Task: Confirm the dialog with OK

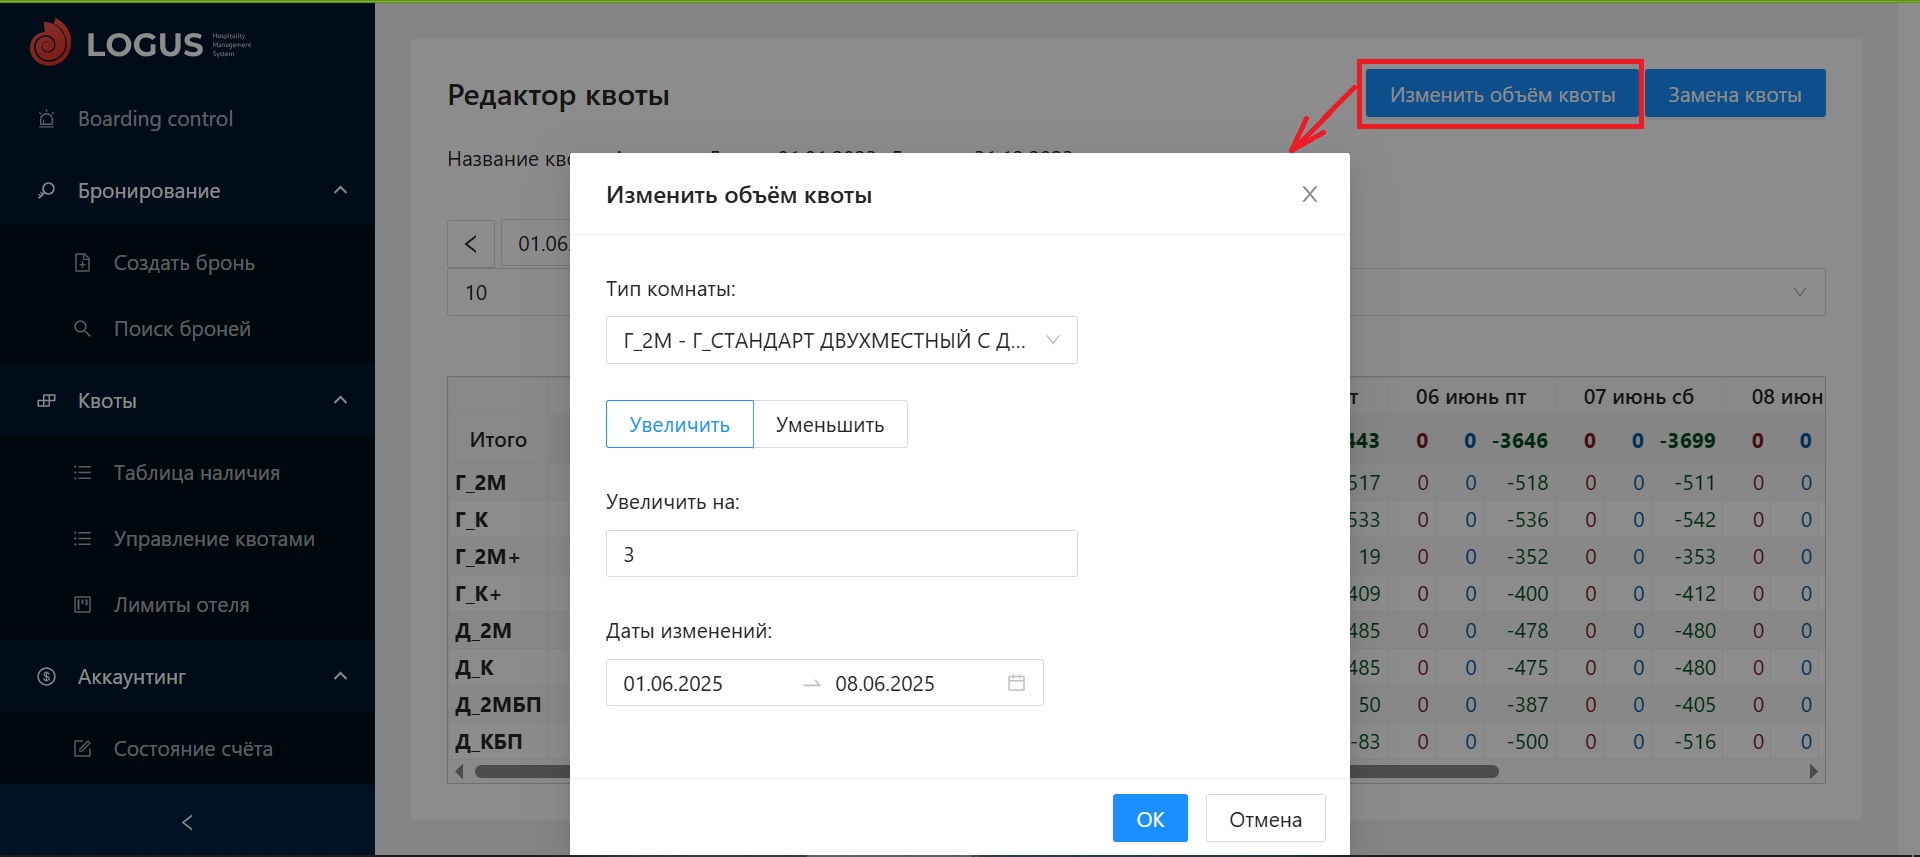Action: (x=1150, y=819)
